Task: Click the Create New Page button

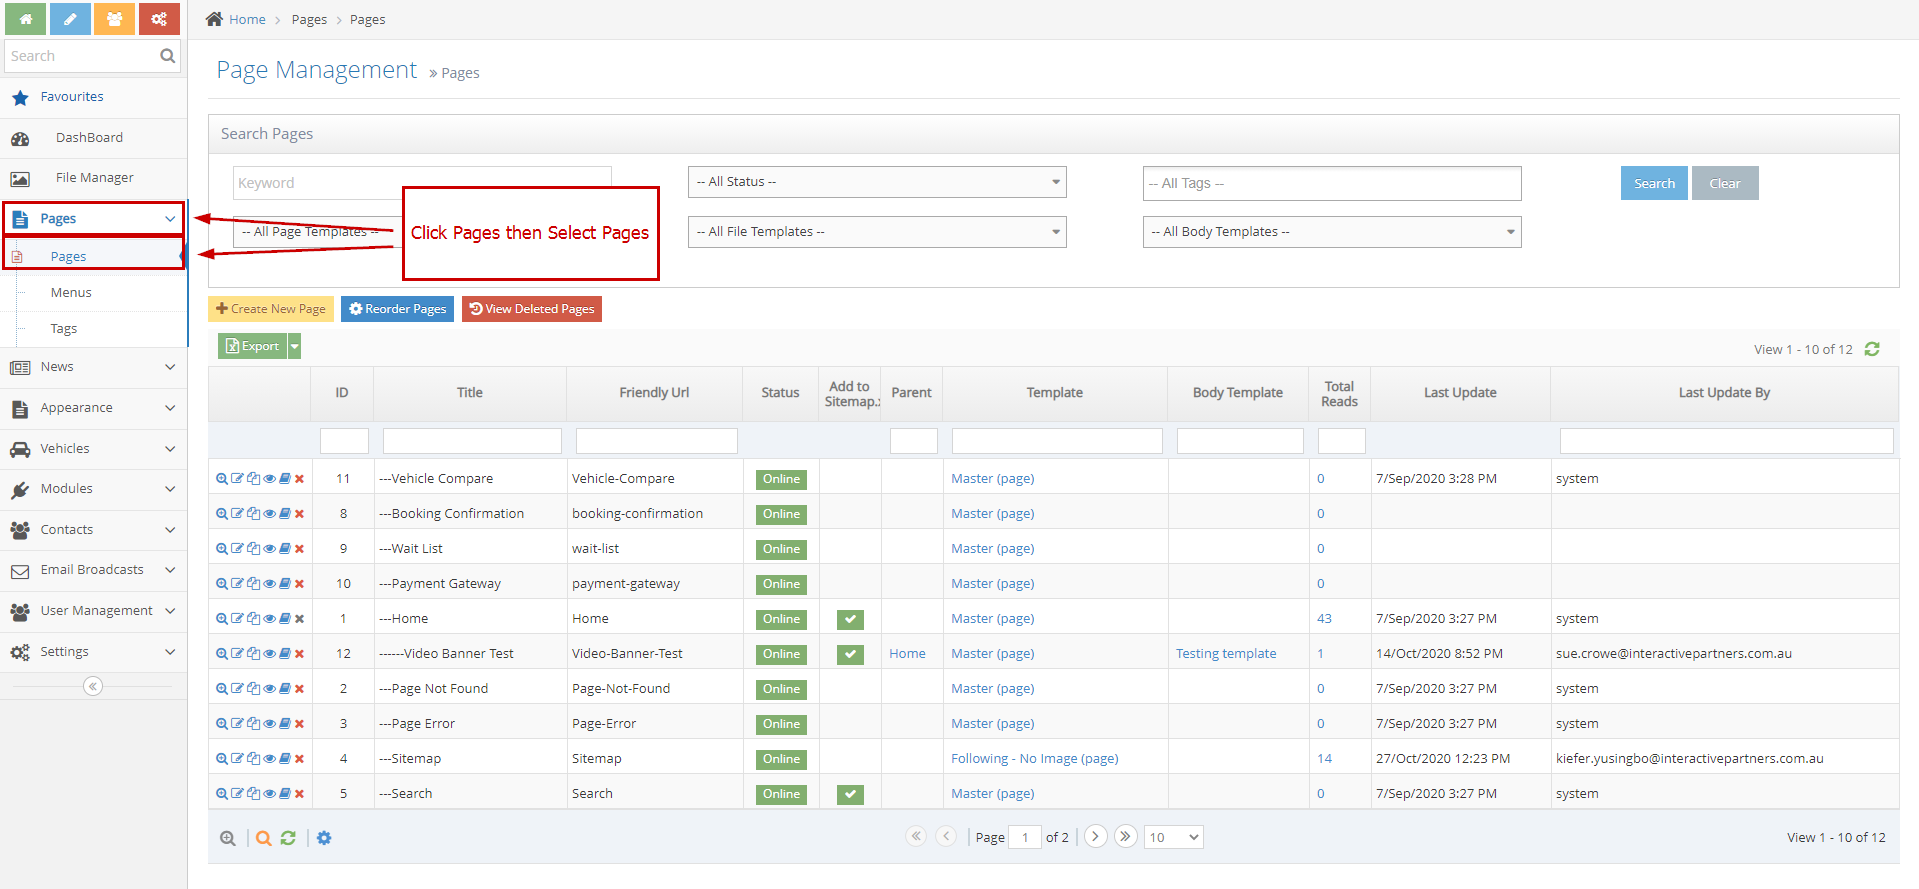Action: 271,309
